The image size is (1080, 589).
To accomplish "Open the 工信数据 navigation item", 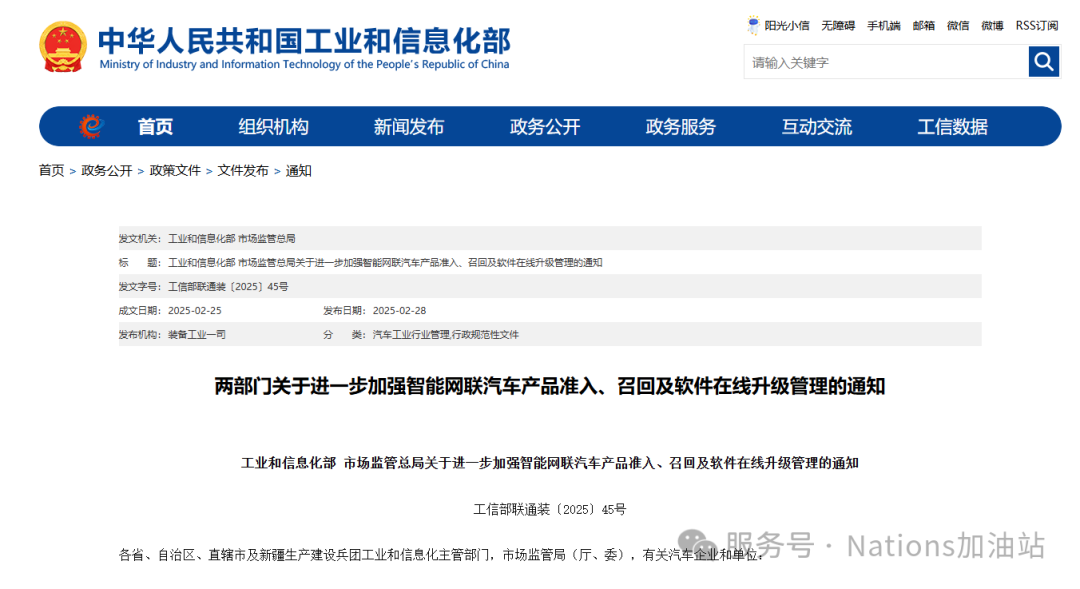I will pyautogui.click(x=952, y=127).
